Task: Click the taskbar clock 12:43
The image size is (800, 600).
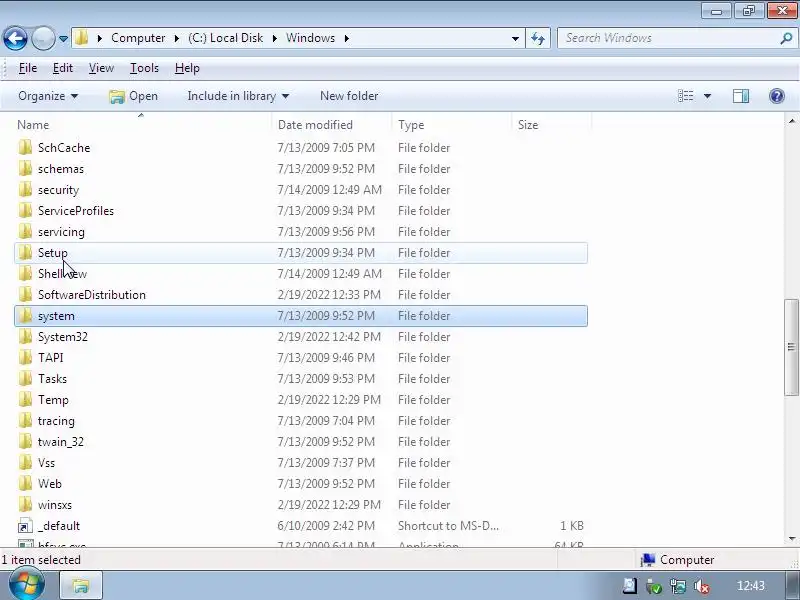Action: click(751, 586)
